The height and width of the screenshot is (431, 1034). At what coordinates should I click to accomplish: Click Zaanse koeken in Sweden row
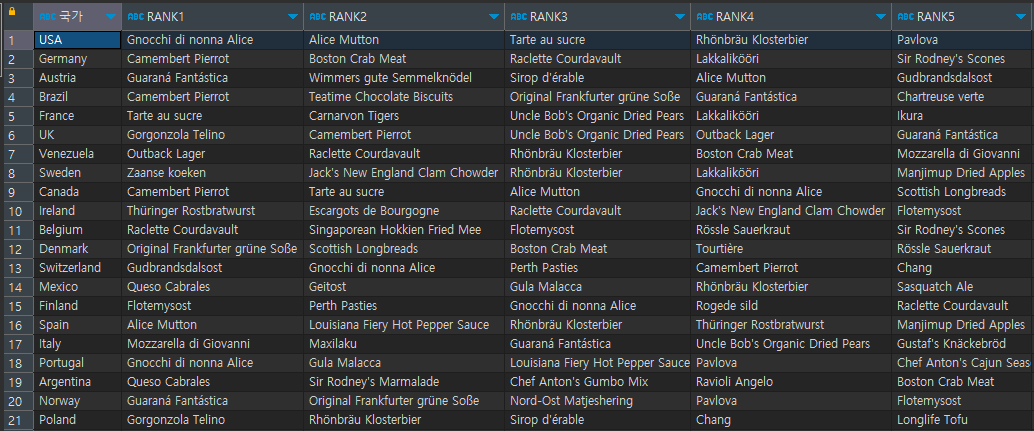tap(212, 173)
